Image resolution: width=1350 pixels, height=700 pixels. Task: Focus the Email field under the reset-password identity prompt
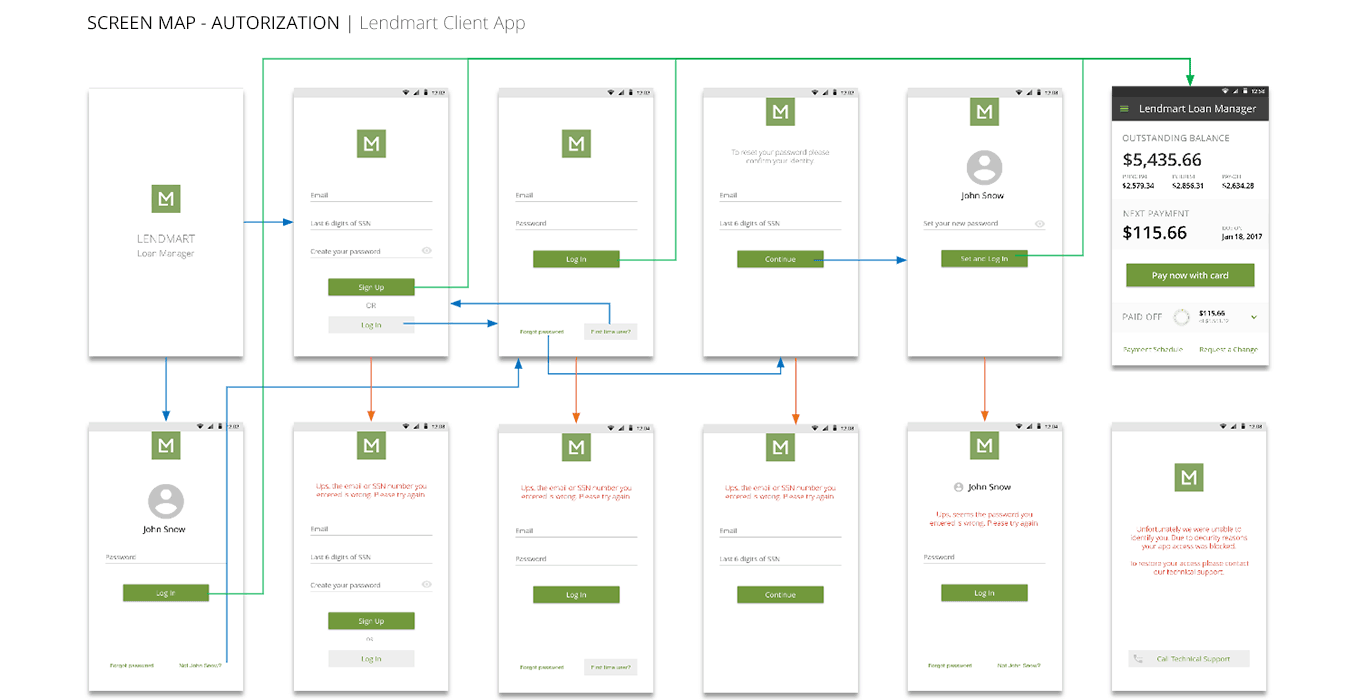tap(780, 196)
